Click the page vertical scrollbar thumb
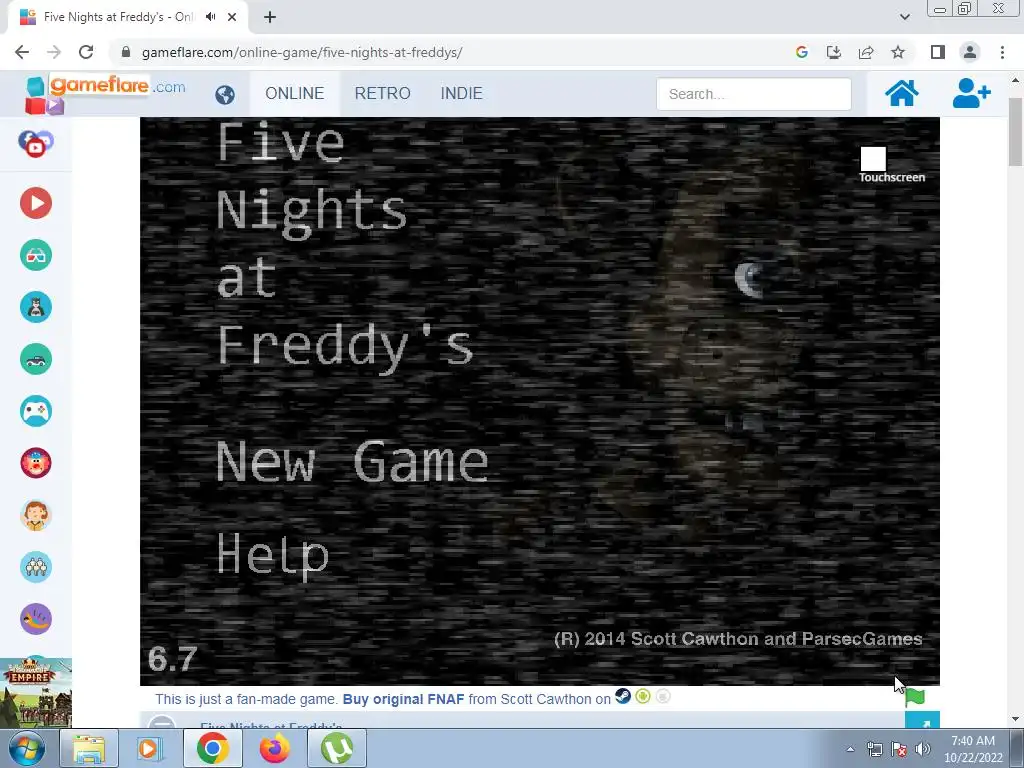Viewport: 1024px width, 768px height. pos(1015,132)
